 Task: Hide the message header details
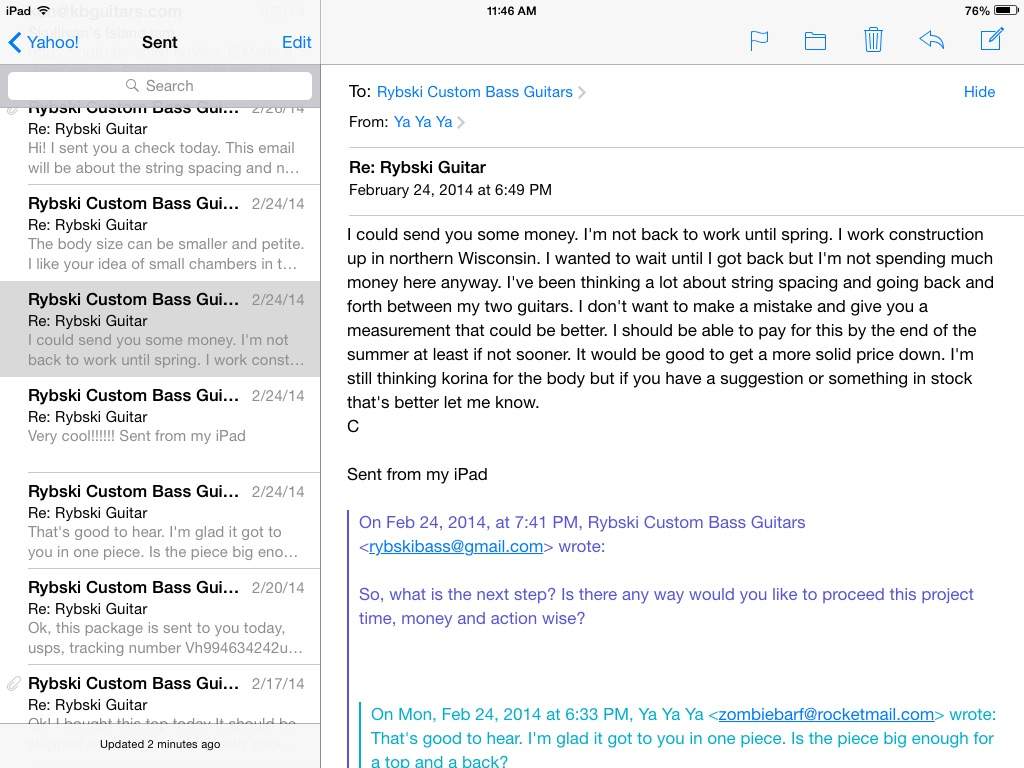click(979, 92)
